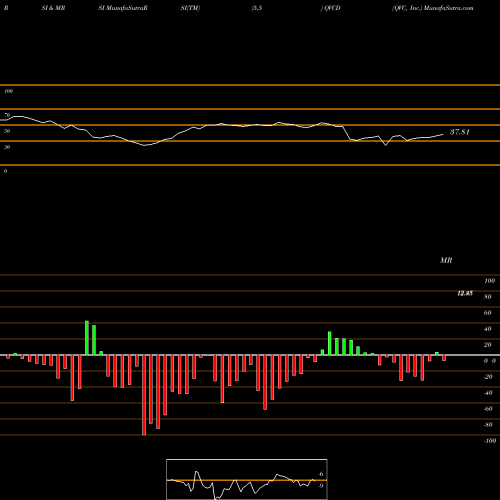Click the 40 label on the MR axis
This screenshot has width=500, height=500.
pos(488,329)
